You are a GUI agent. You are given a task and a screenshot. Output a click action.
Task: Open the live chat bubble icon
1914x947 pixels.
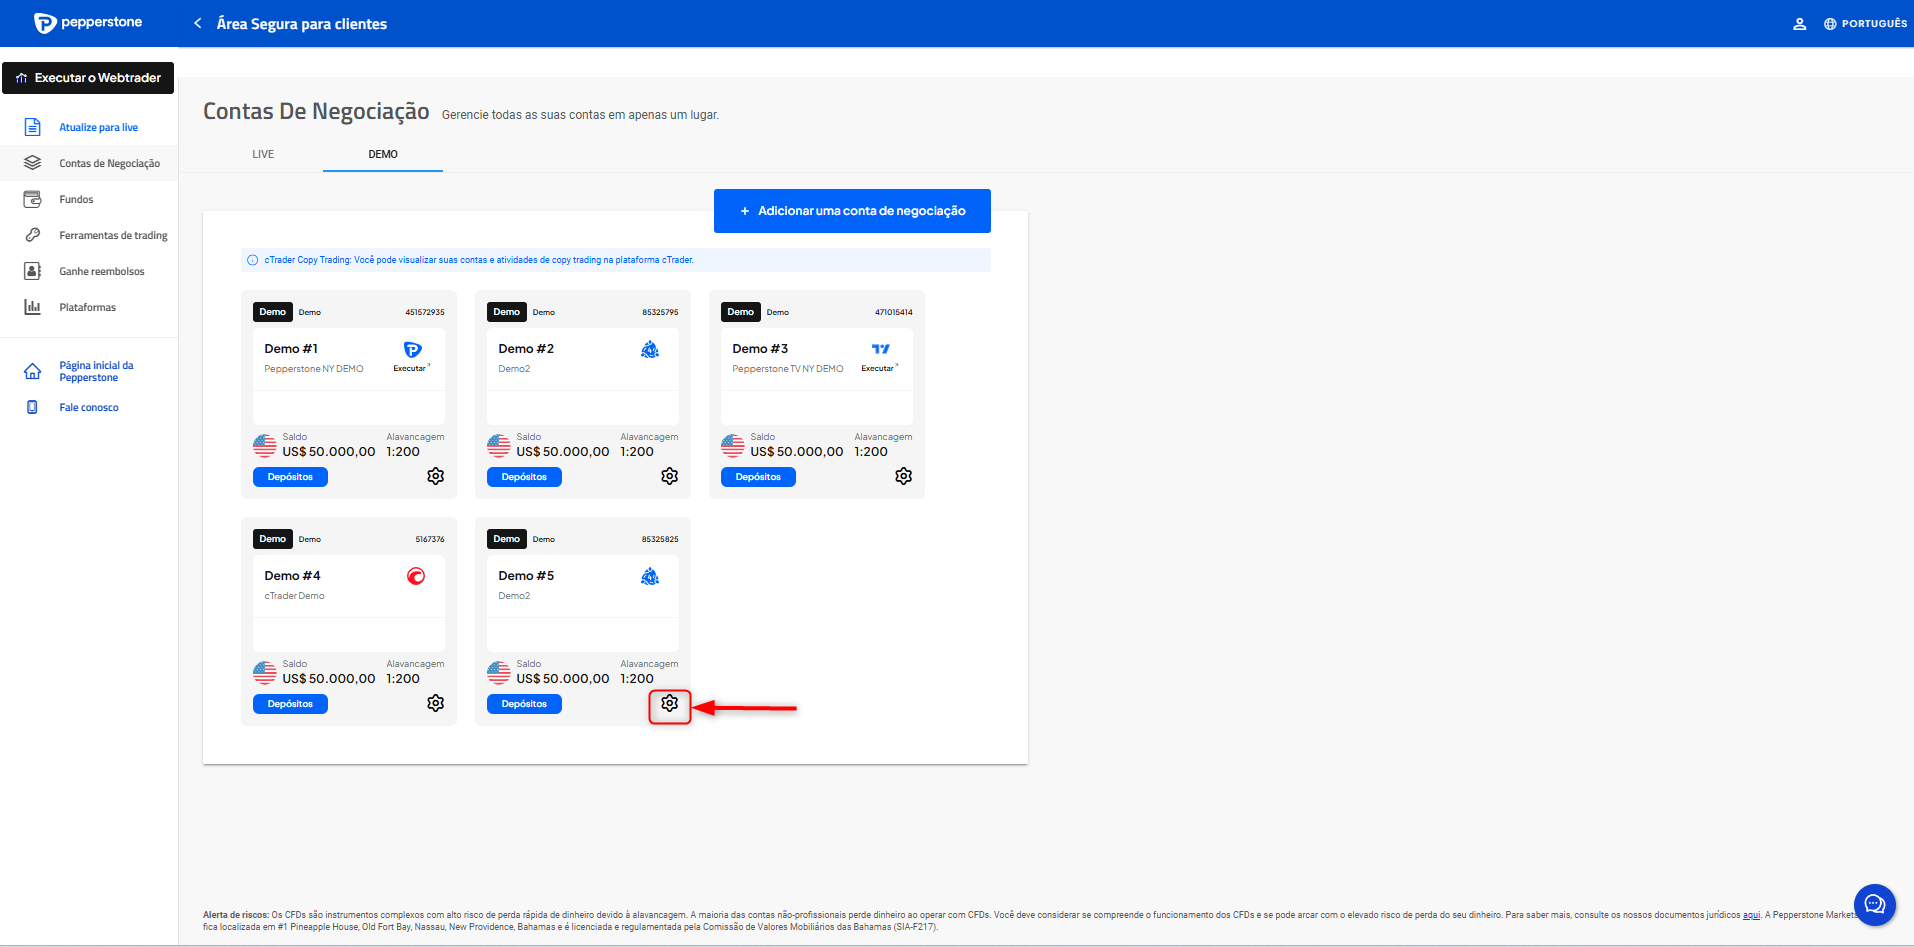pyautogui.click(x=1874, y=905)
